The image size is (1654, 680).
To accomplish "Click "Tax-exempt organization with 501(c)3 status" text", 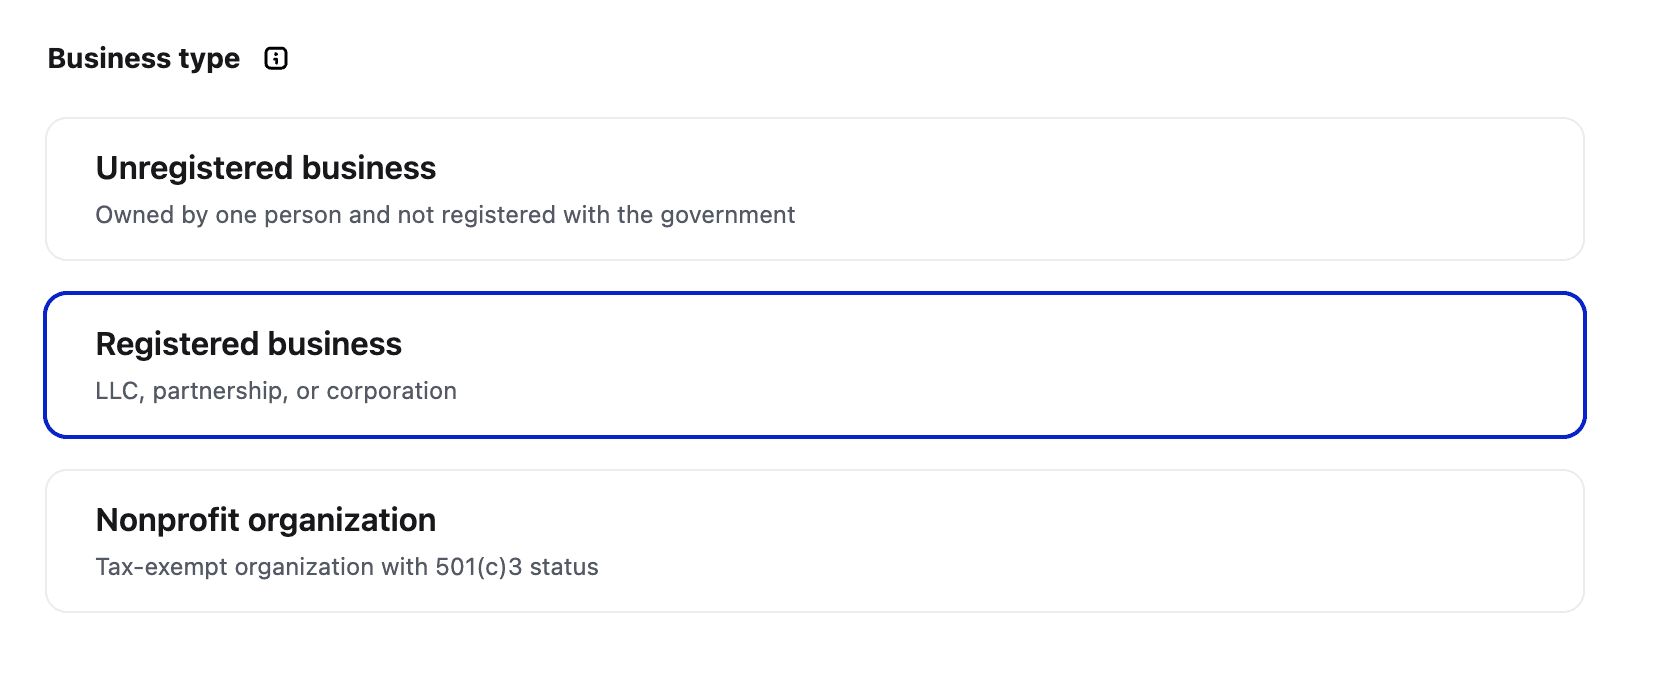I will pos(347,567).
